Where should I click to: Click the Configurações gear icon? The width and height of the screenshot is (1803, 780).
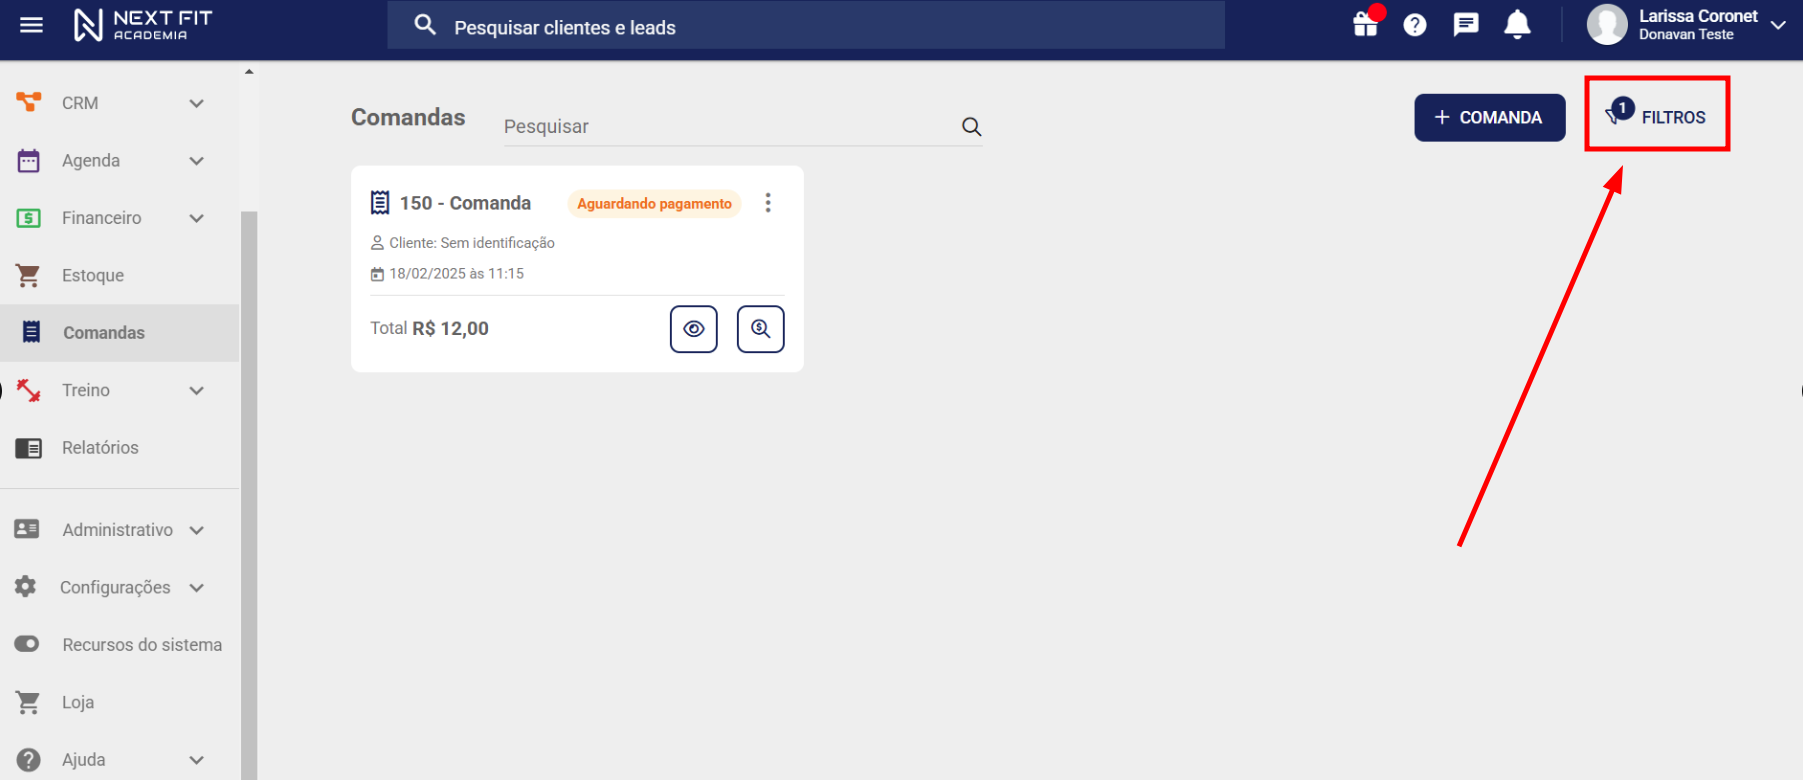tap(26, 587)
